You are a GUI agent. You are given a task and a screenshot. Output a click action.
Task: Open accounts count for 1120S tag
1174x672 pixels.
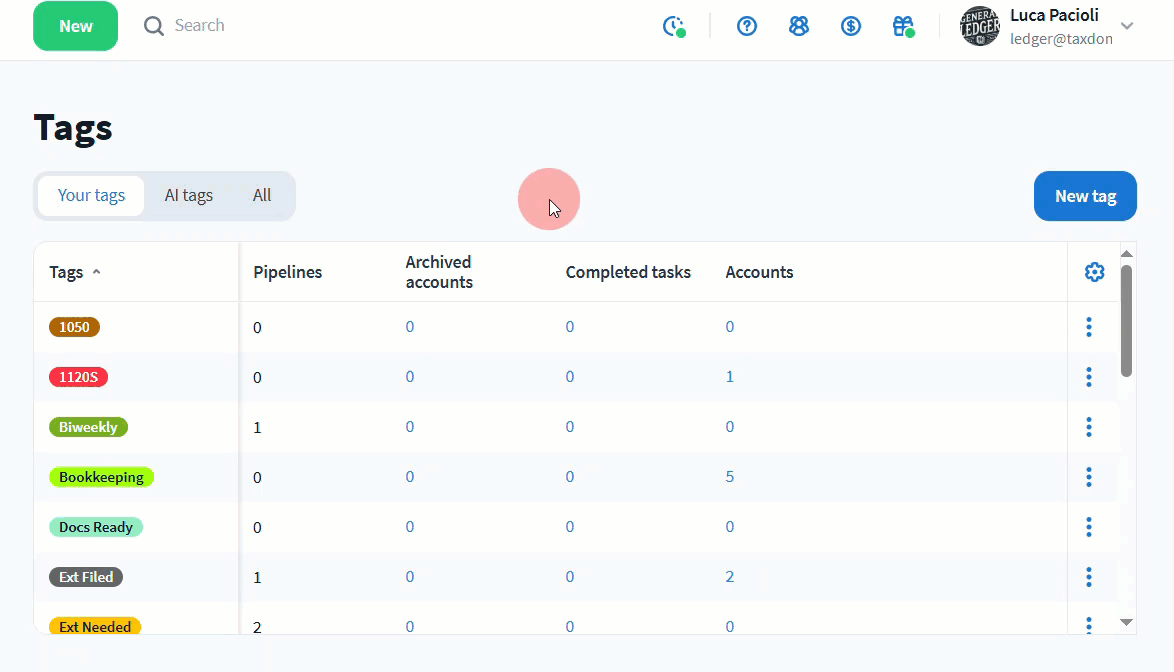tap(730, 377)
